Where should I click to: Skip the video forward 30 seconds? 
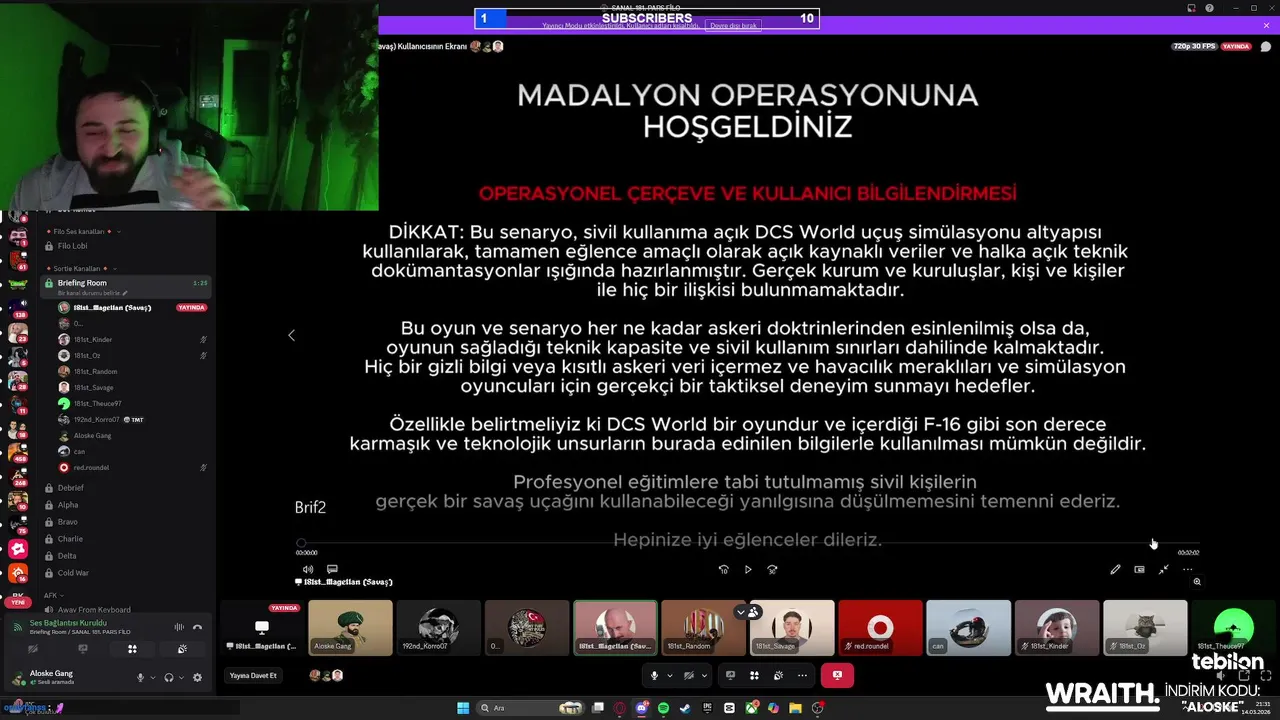[772, 569]
